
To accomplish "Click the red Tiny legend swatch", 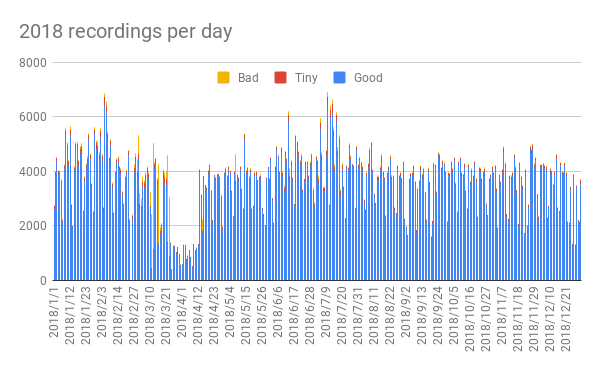I will coord(280,78).
